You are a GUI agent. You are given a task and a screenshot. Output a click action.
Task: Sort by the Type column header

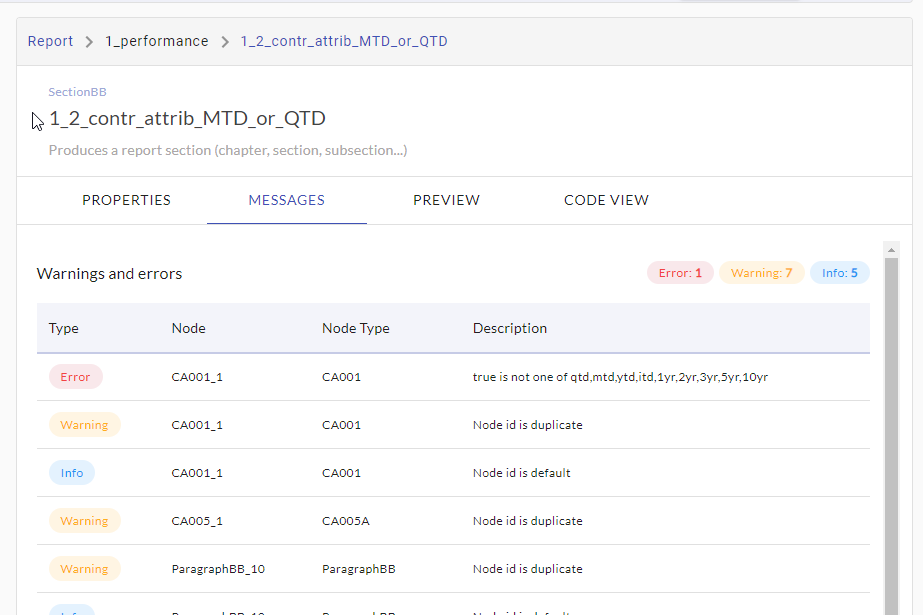pyautogui.click(x=64, y=328)
